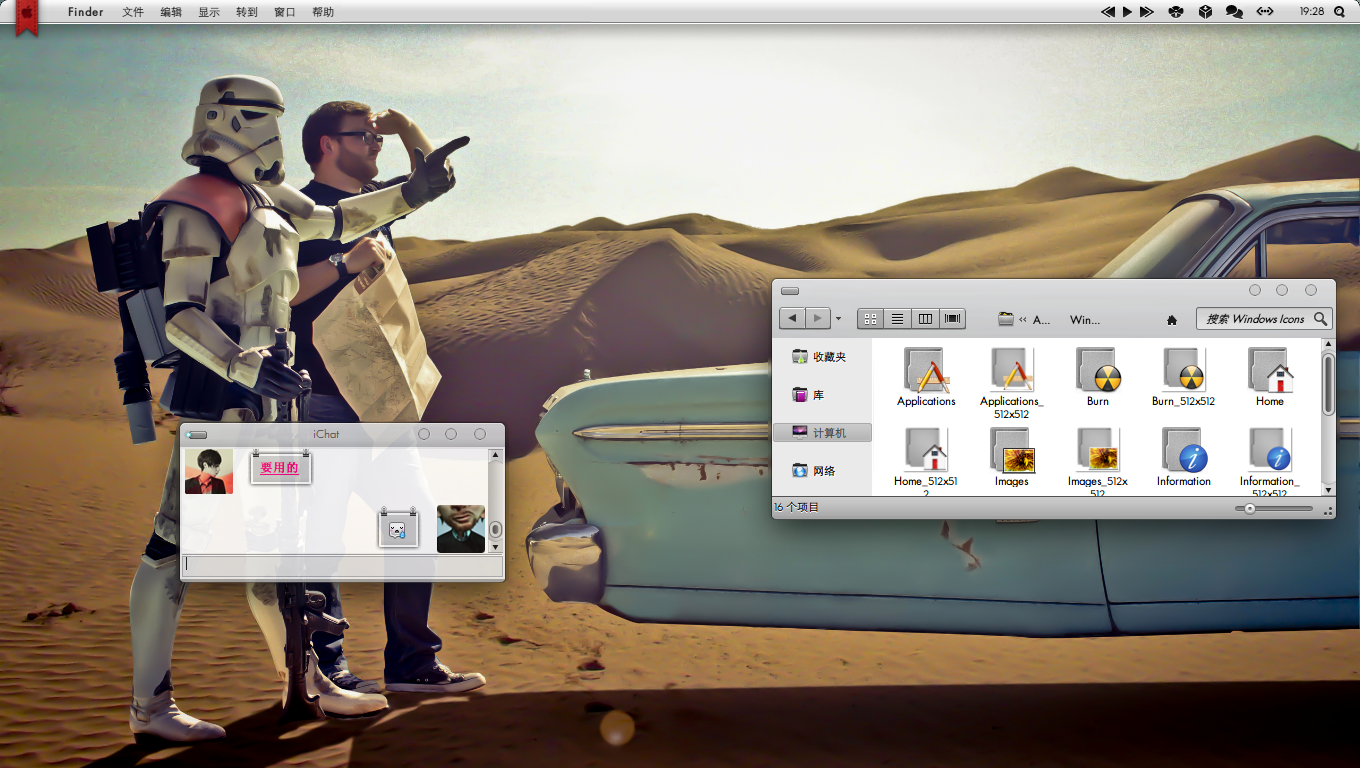Click the network arrows tray icon
The height and width of the screenshot is (768, 1360).
[1265, 12]
